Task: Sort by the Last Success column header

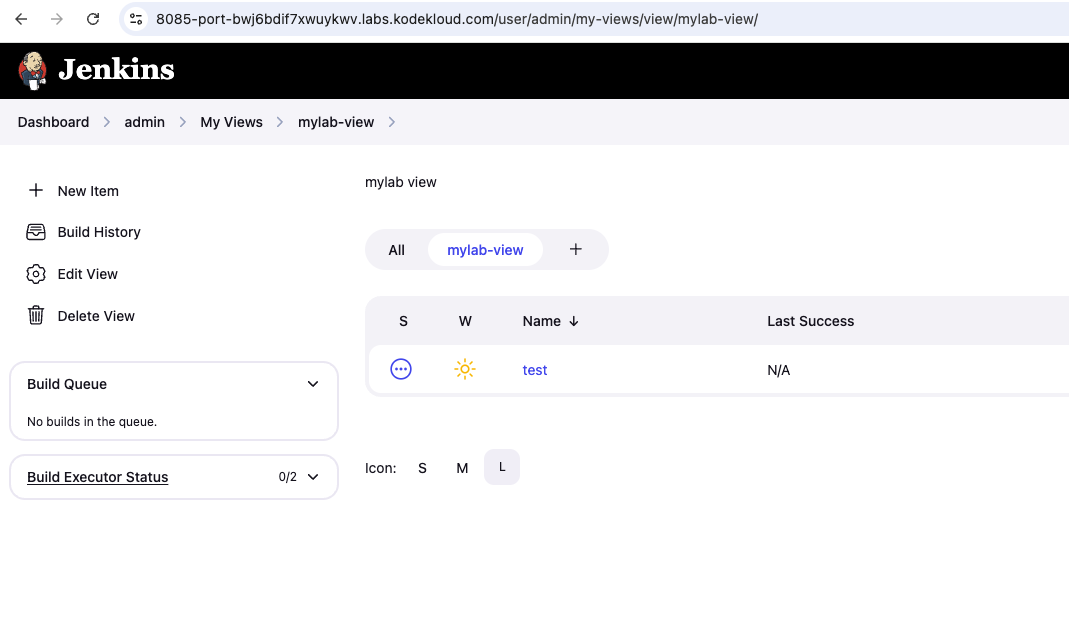Action: tap(811, 321)
